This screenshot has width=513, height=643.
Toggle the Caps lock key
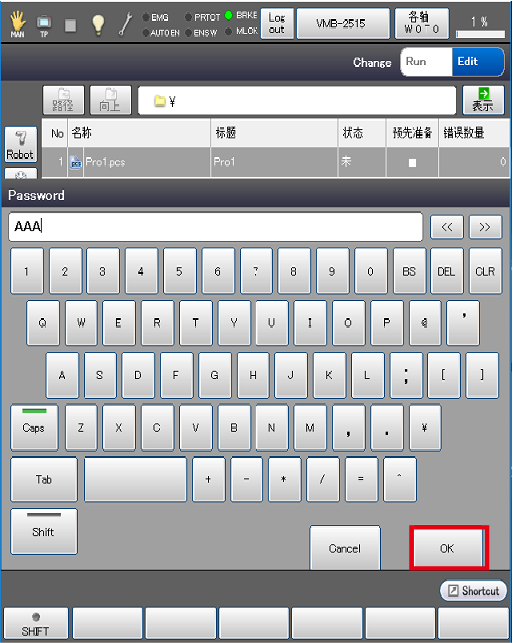(x=34, y=428)
